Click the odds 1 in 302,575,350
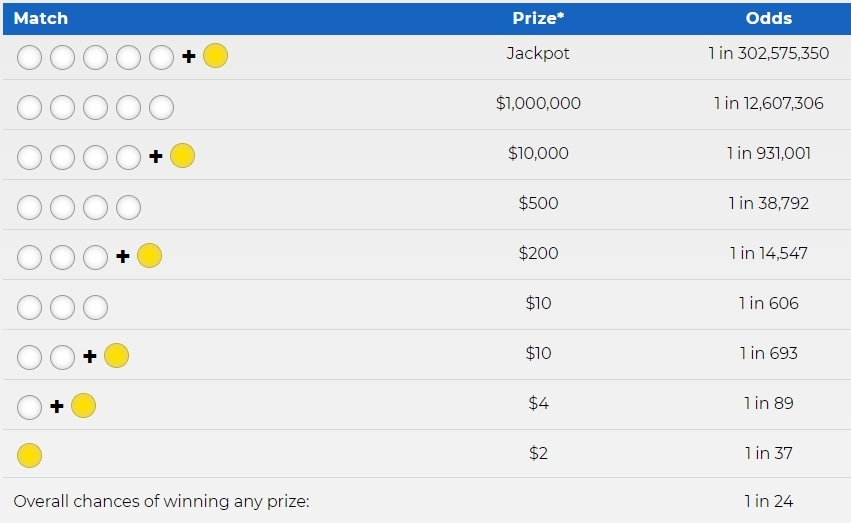This screenshot has width=851, height=523. [x=769, y=53]
